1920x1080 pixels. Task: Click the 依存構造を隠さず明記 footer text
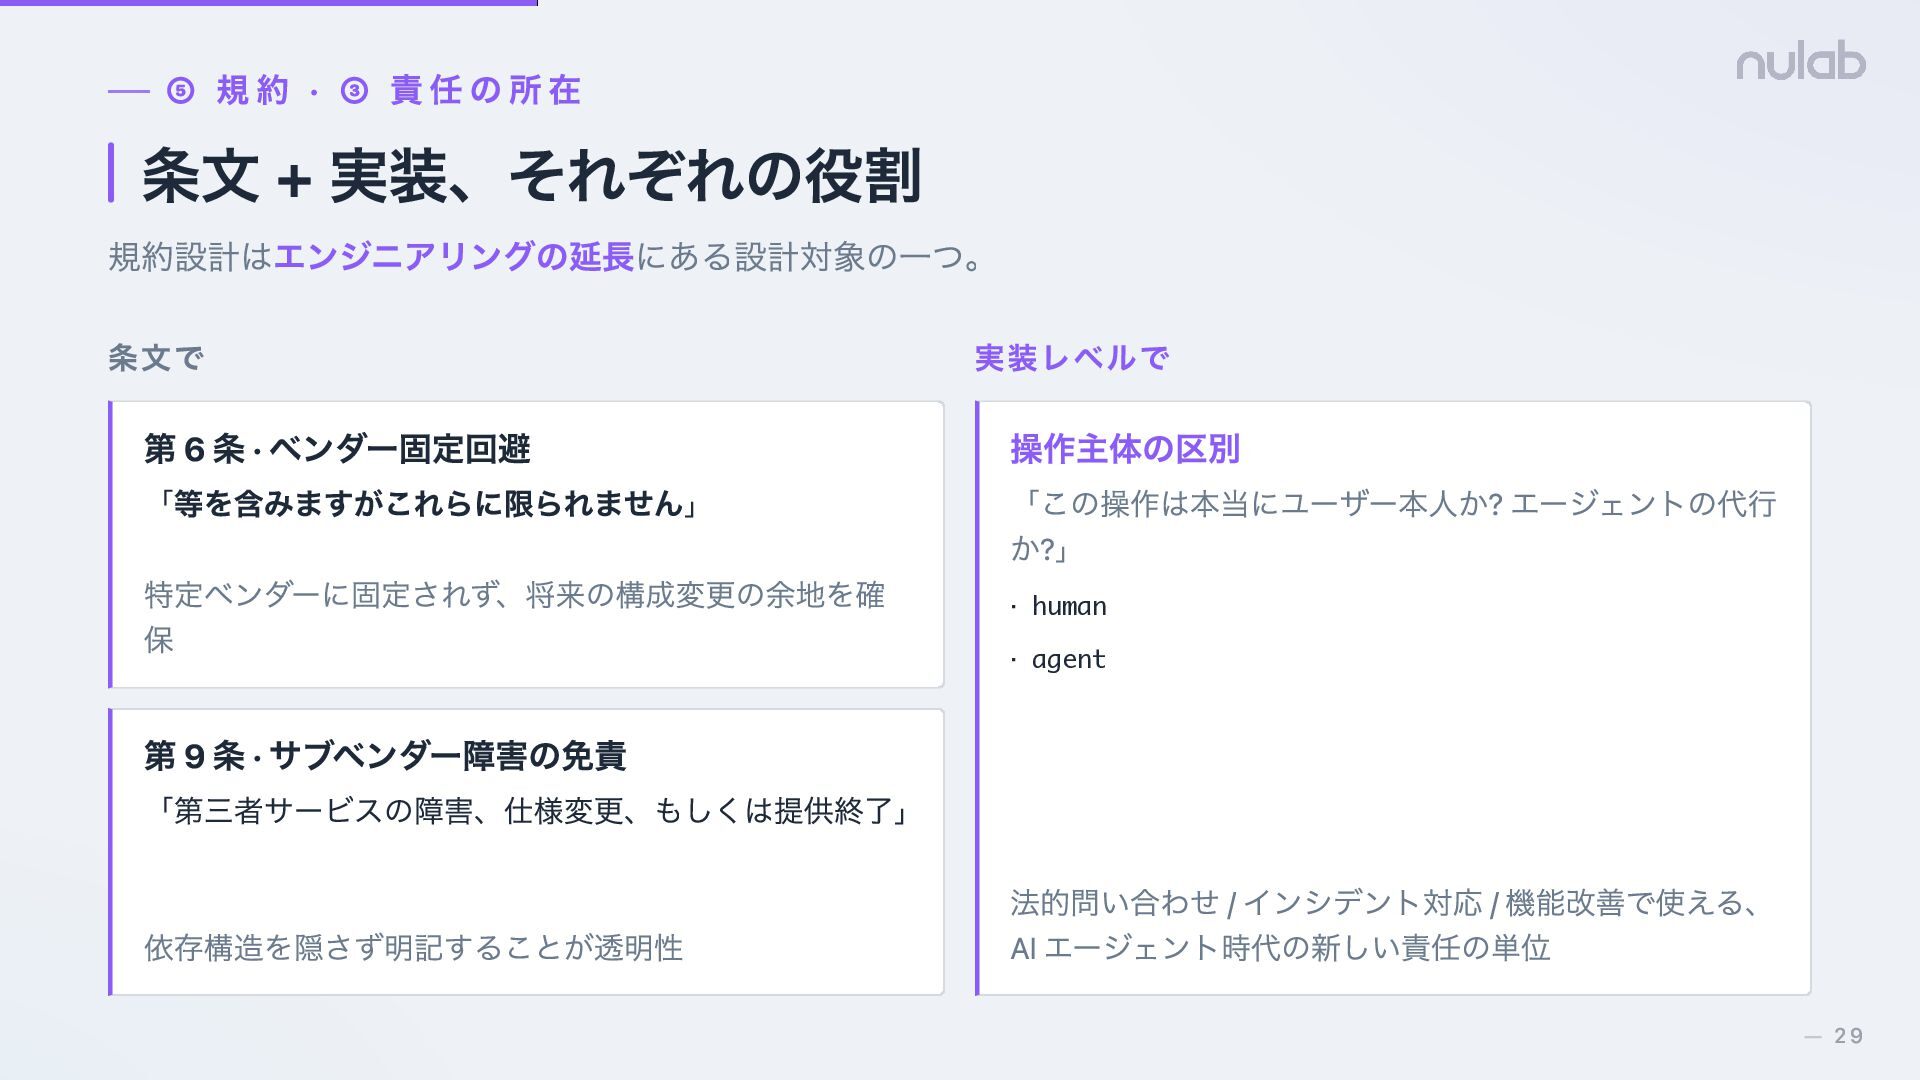tap(413, 947)
